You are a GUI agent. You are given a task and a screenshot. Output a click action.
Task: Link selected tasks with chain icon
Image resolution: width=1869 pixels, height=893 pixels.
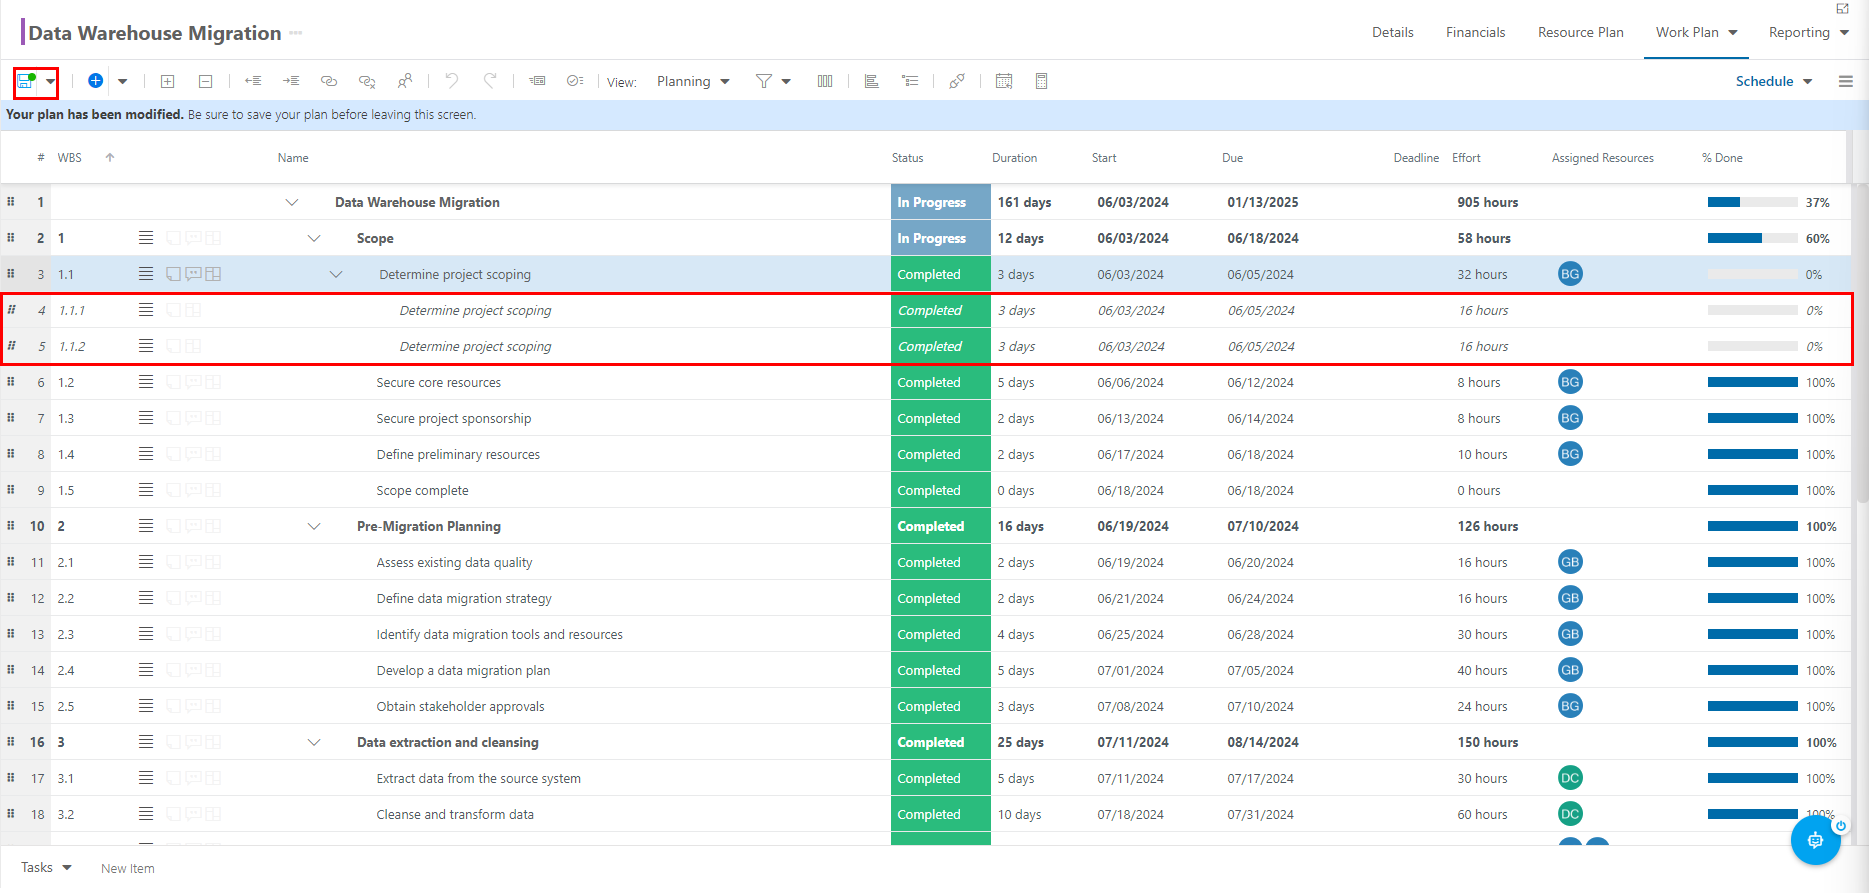(x=329, y=81)
